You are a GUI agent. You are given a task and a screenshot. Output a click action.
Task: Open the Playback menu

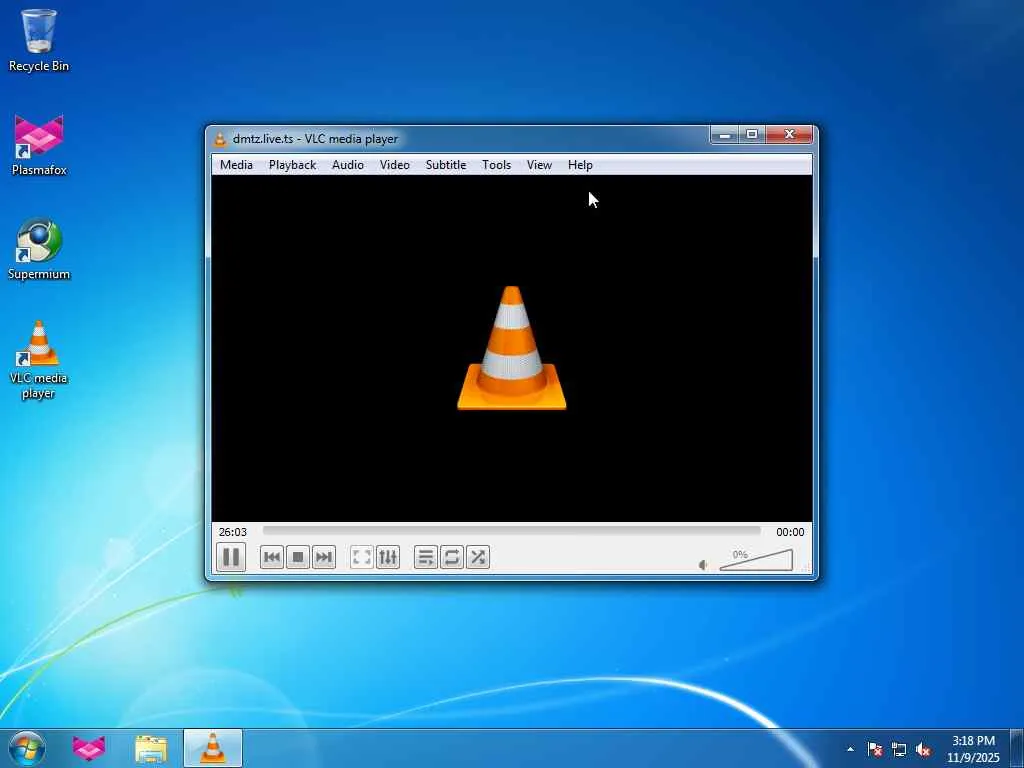[x=293, y=165]
